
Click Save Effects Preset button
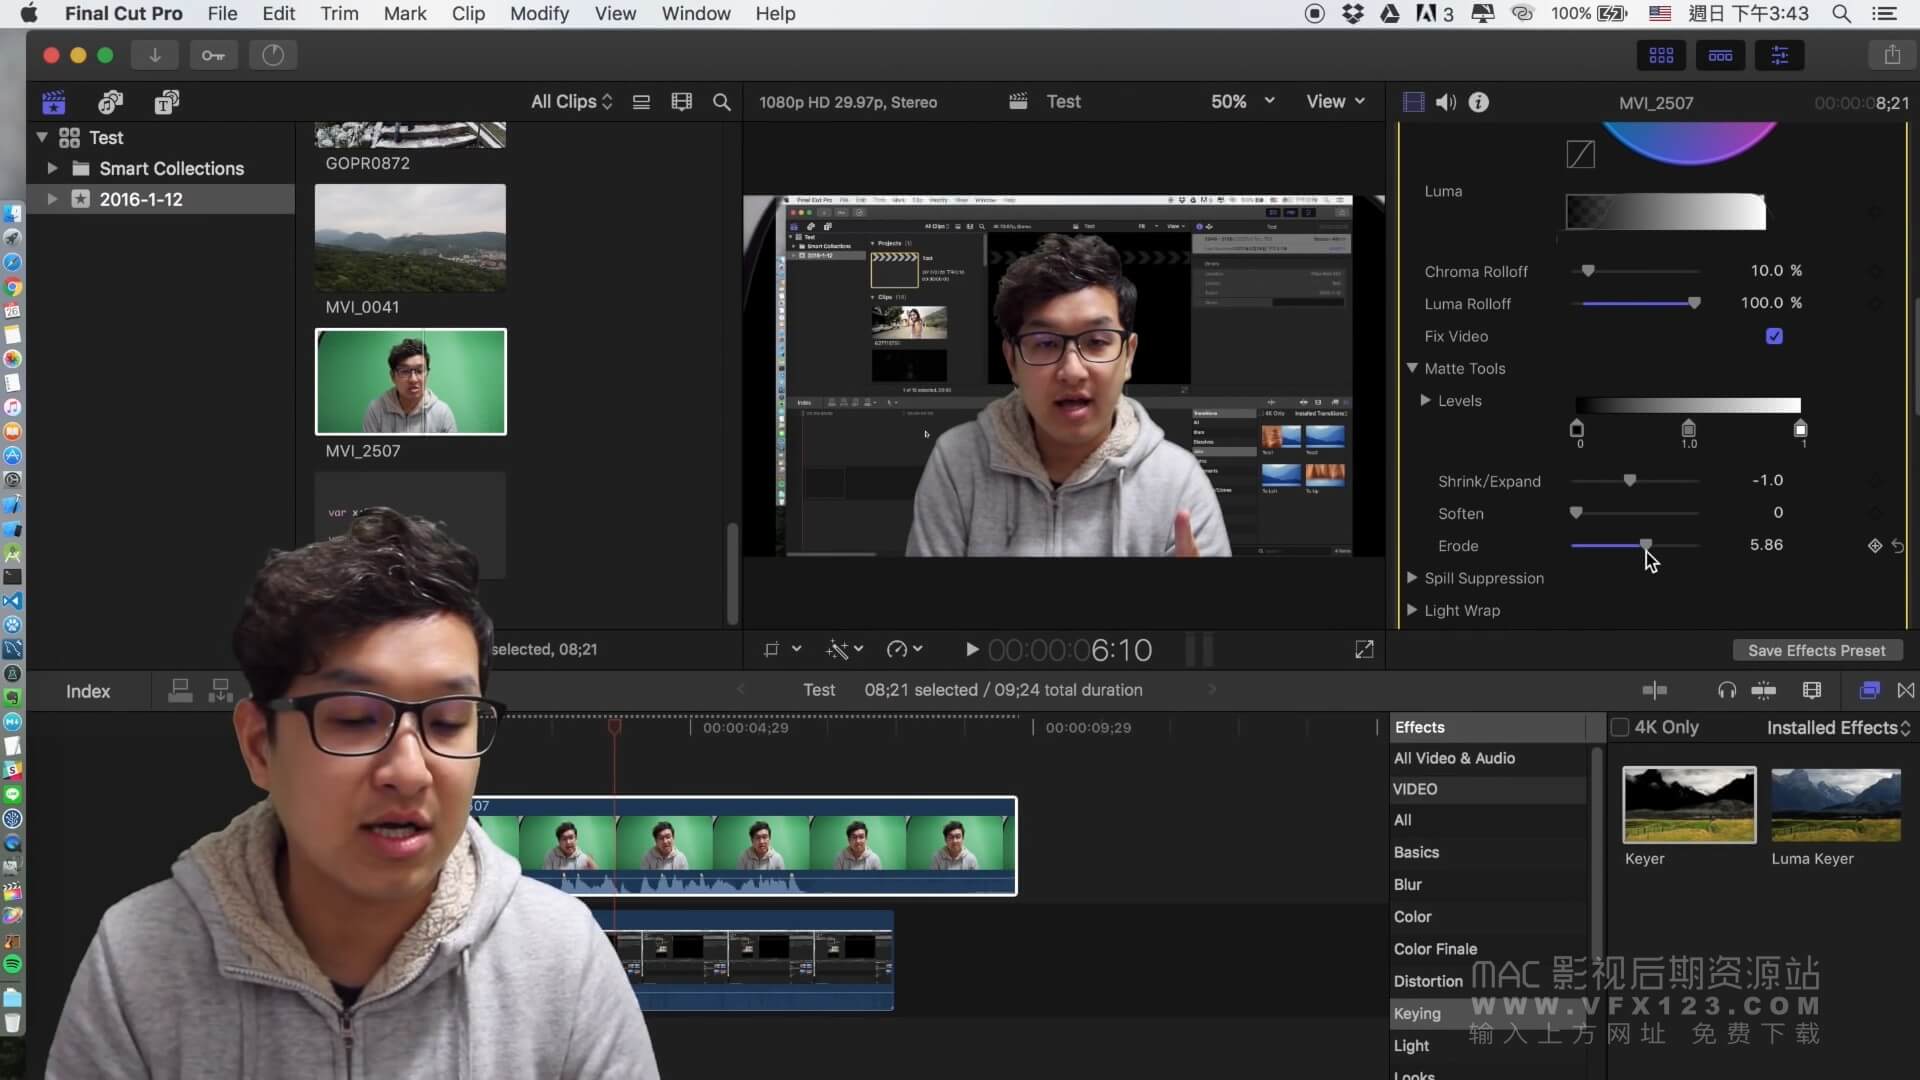point(1816,650)
